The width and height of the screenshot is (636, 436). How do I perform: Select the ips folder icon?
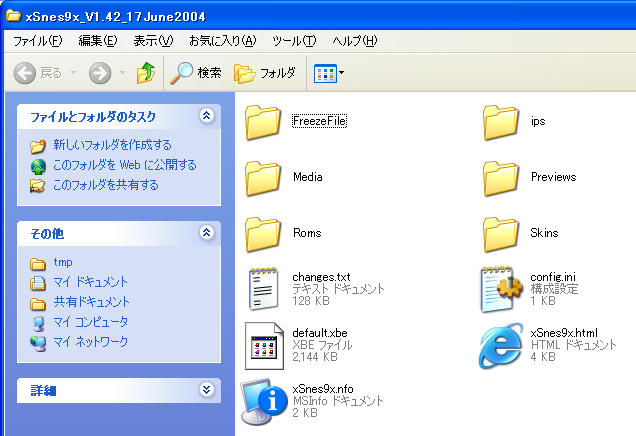click(x=501, y=122)
